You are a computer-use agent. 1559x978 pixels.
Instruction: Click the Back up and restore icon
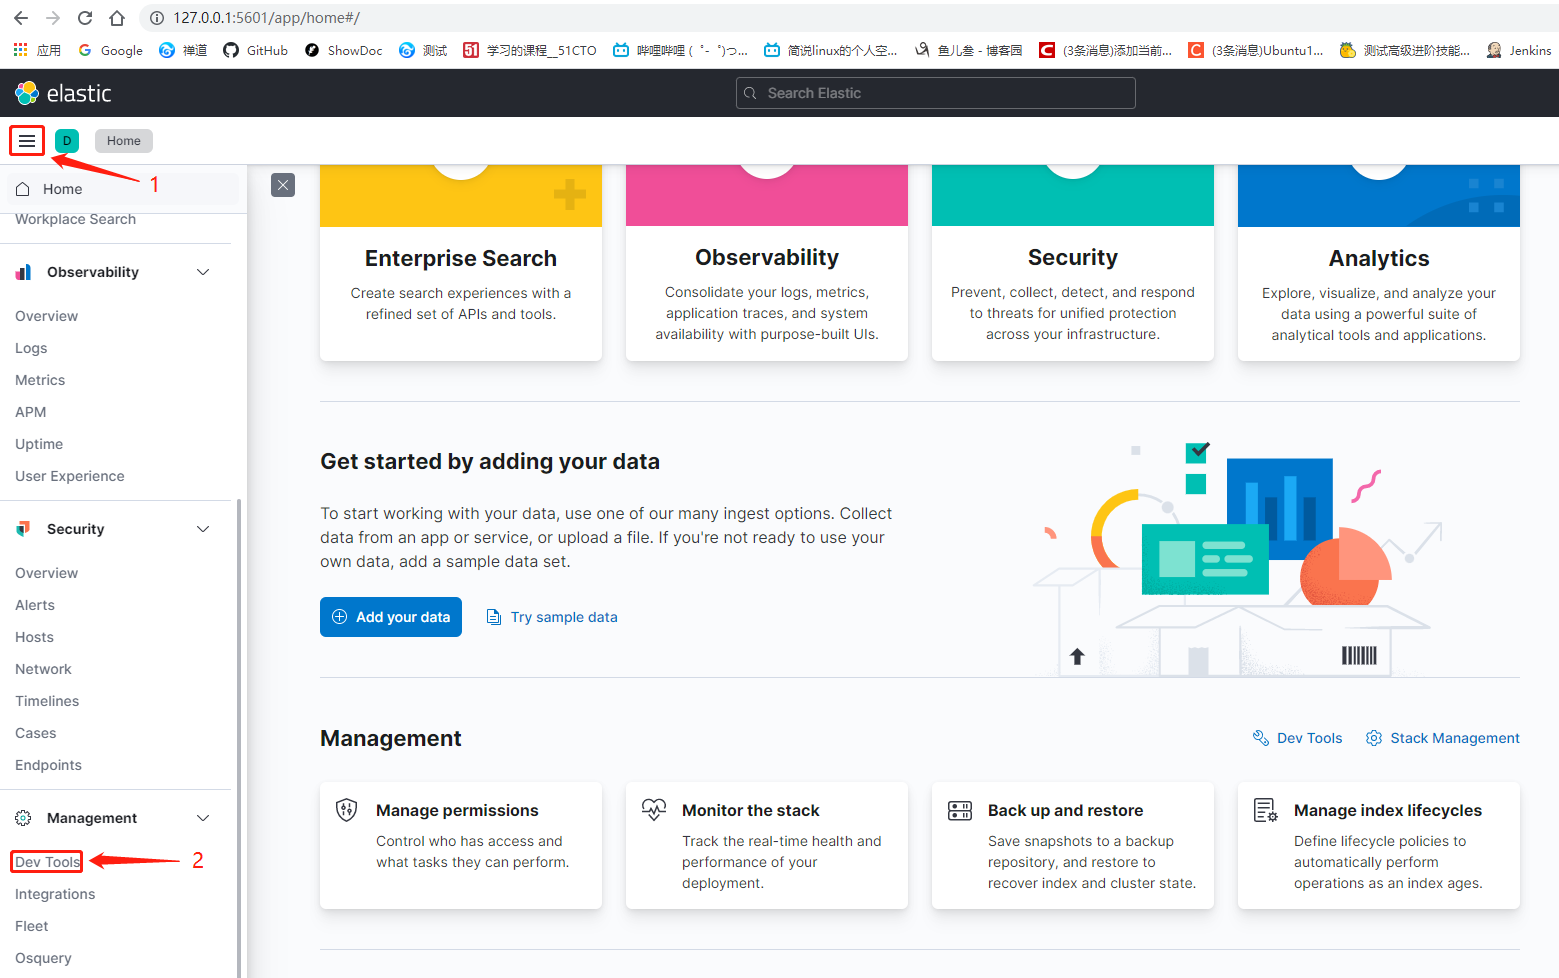960,810
